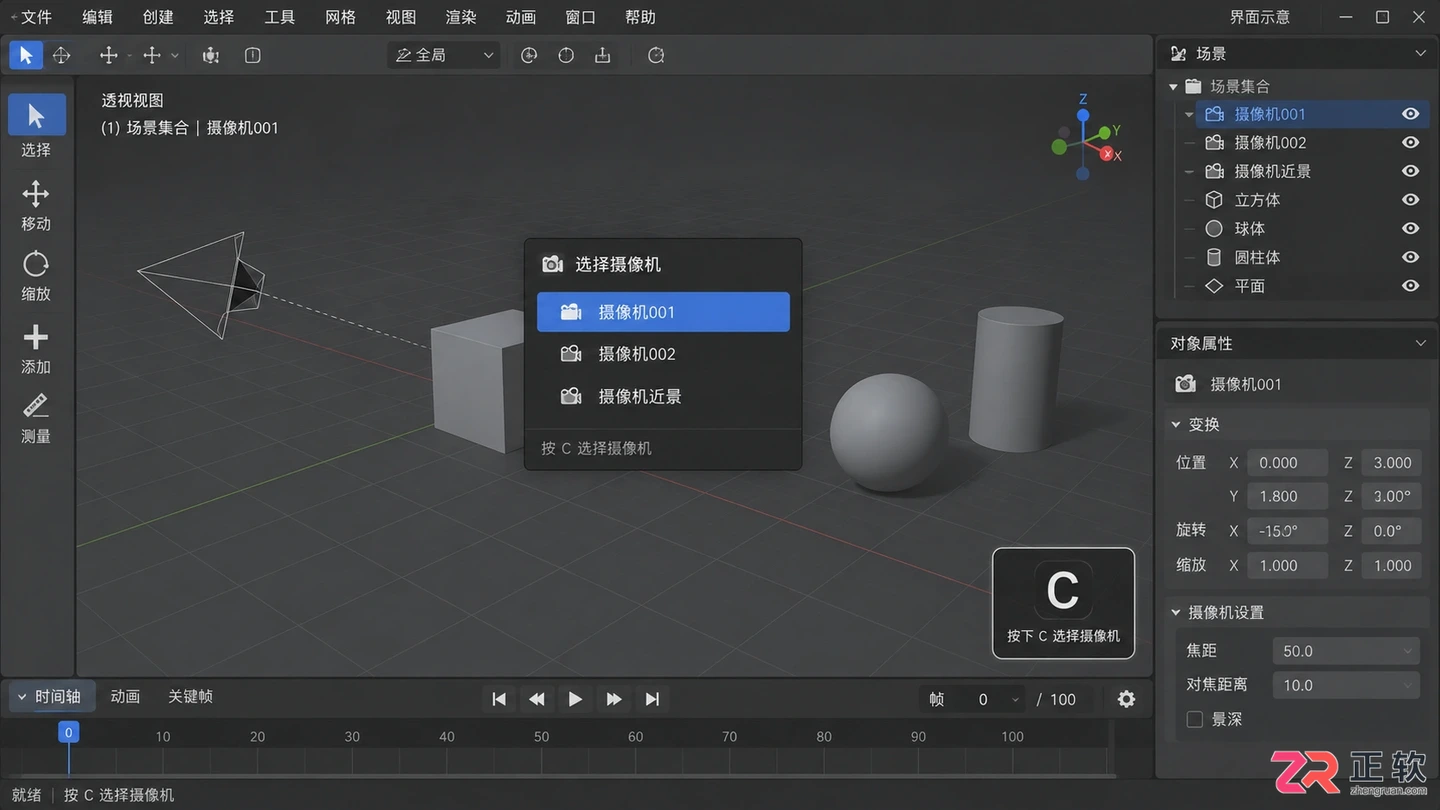
Task: Hide the 球体 object via eye icon
Action: 1410,228
